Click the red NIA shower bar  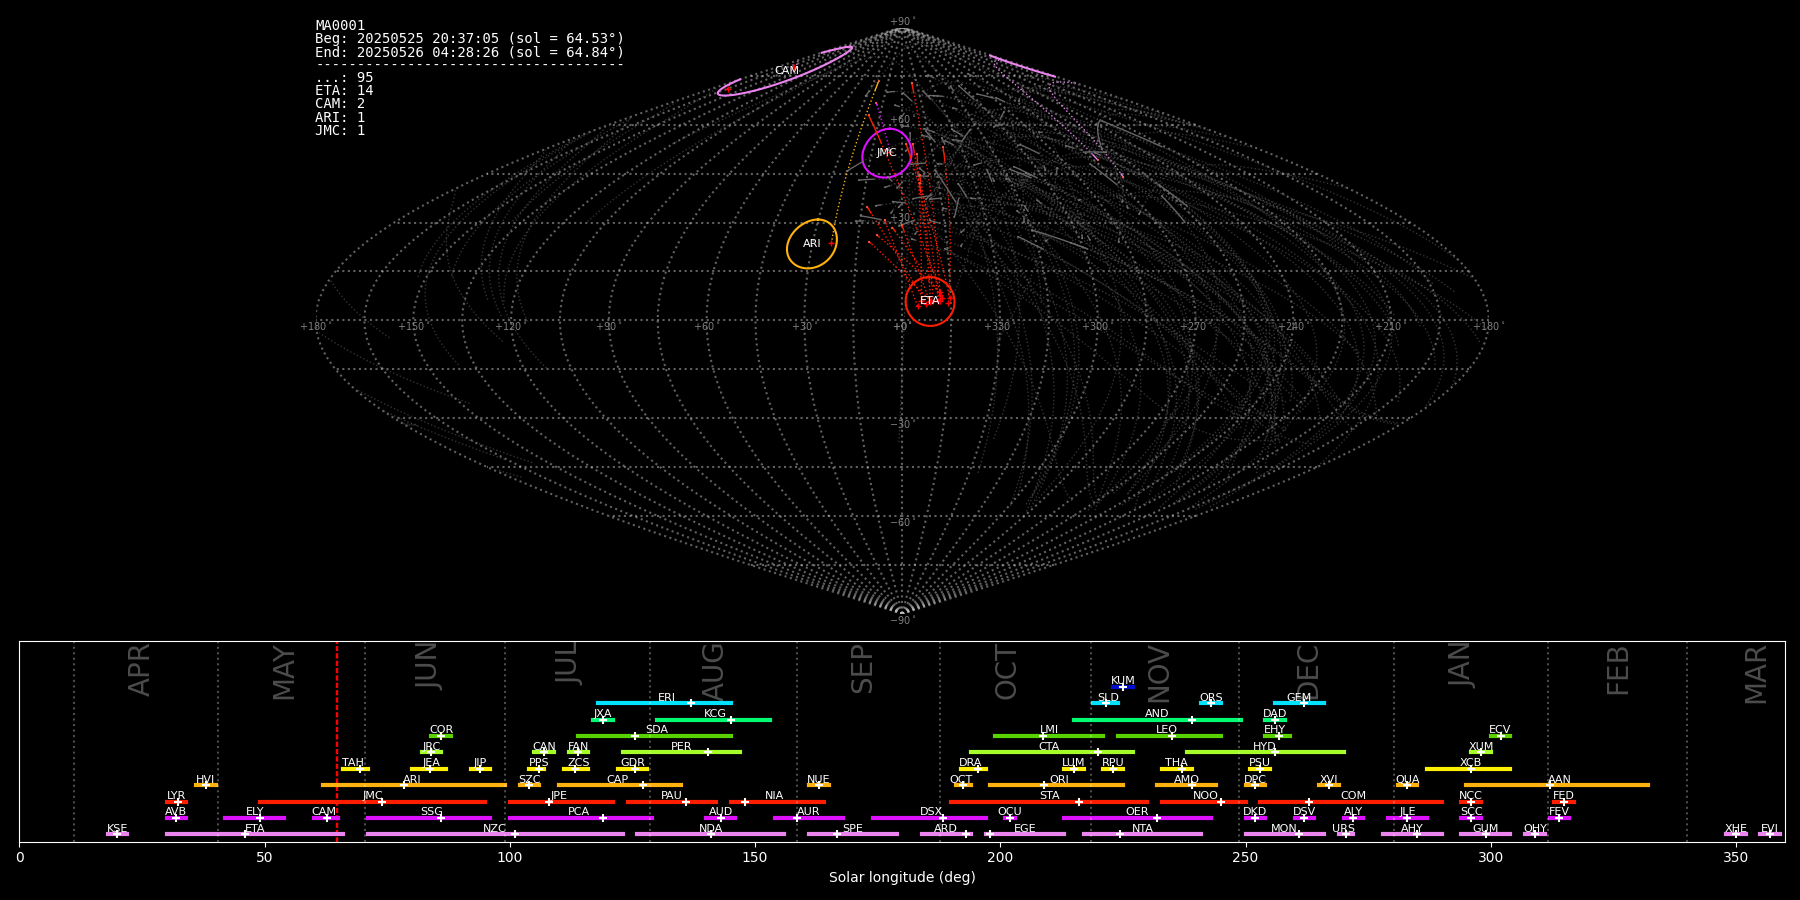pyautogui.click(x=777, y=801)
